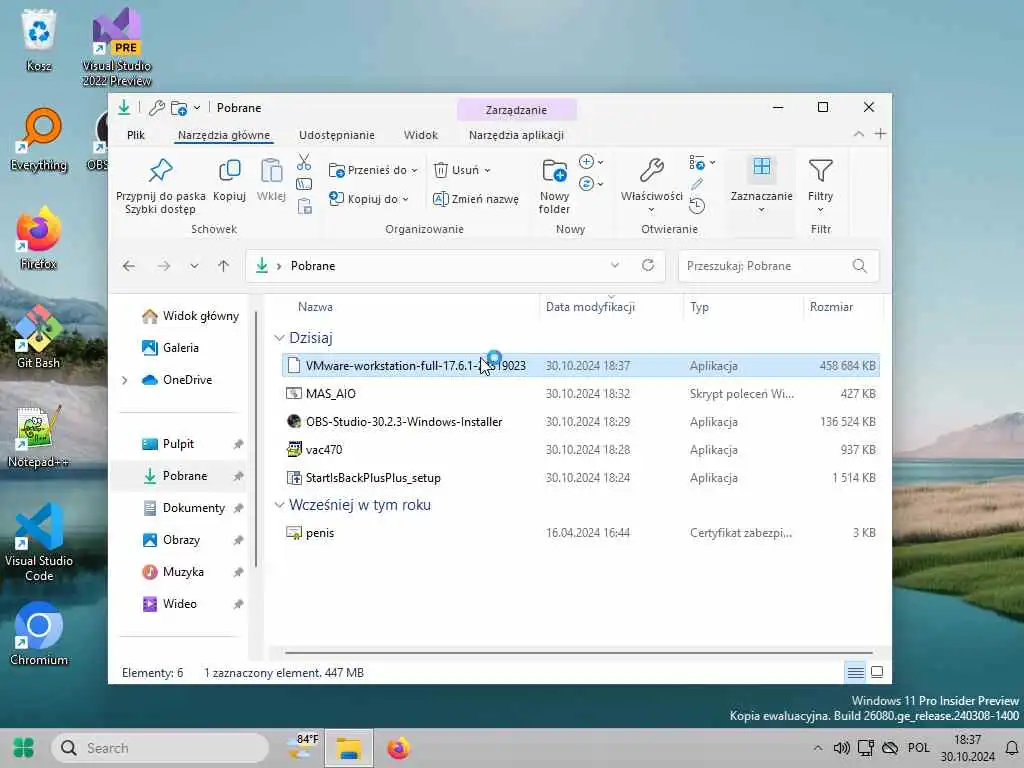This screenshot has width=1024, height=768.
Task: Open Visual Studio Code desktop icon
Action: click(x=39, y=542)
